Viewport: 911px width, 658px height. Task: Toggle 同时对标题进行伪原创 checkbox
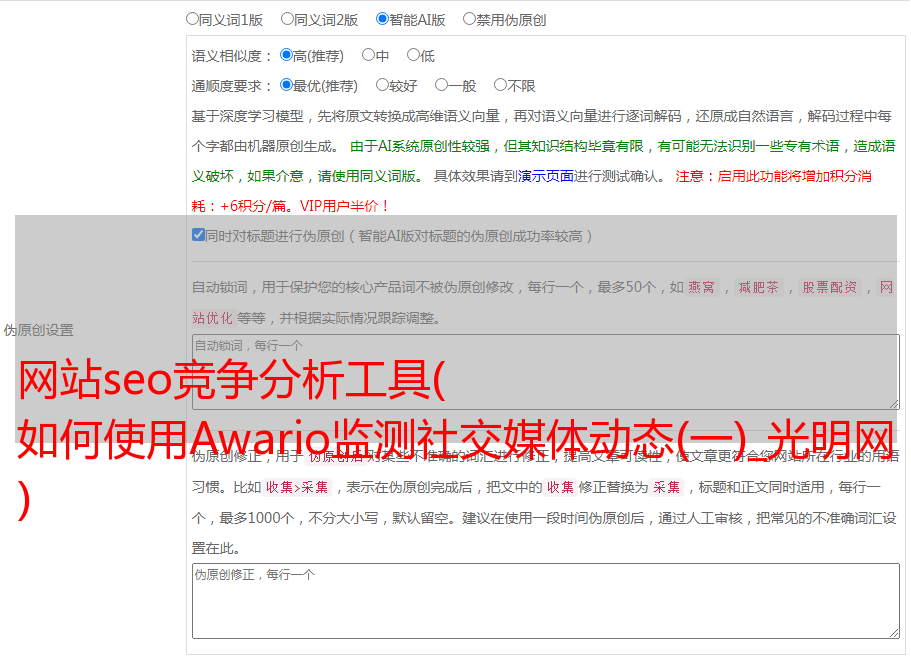pos(198,235)
